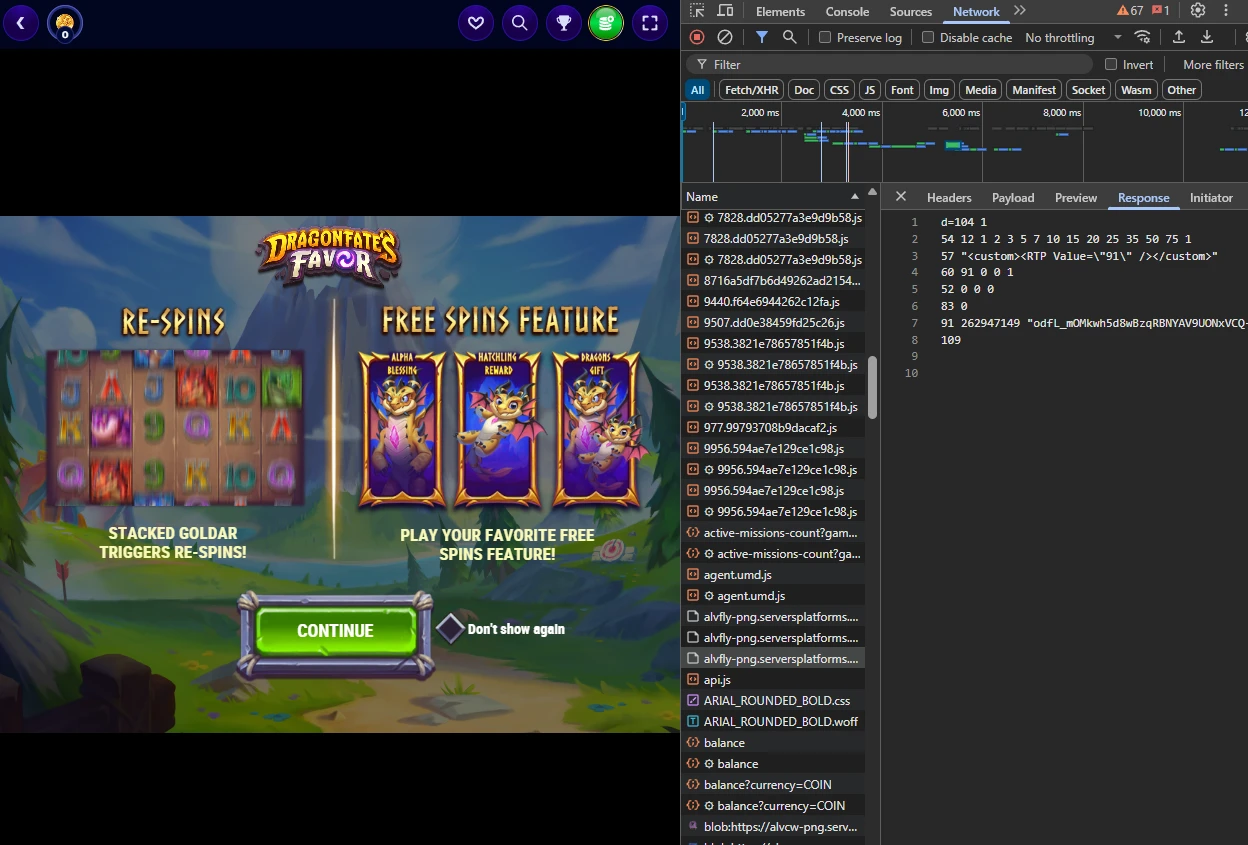
Task: Sort by the Name column header arrow
Action: coord(855,197)
